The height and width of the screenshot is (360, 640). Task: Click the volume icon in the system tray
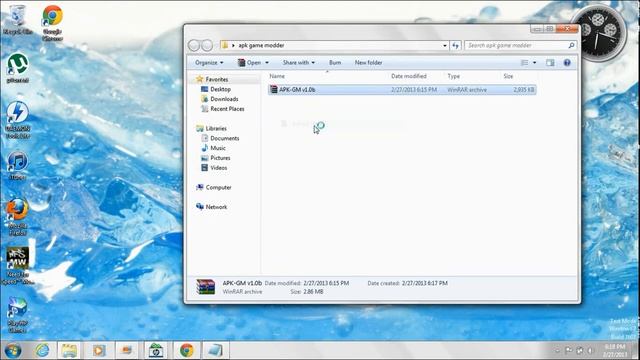590,350
